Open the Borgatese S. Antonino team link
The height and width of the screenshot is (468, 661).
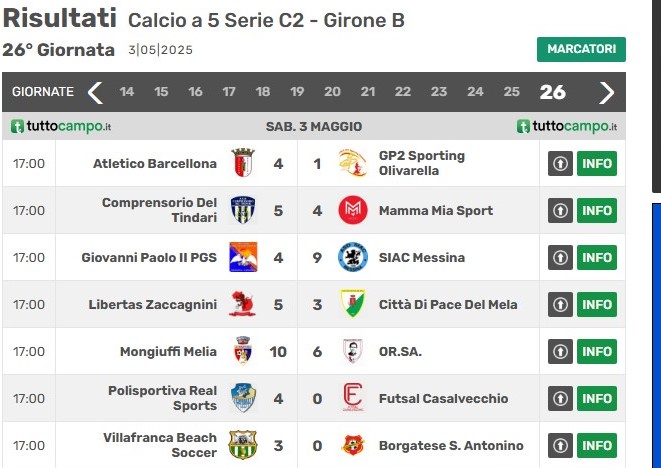[451, 445]
